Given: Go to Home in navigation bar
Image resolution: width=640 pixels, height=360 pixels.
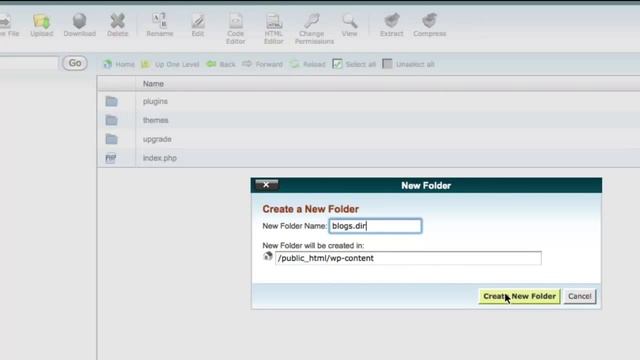Looking at the screenshot, I should (119, 64).
